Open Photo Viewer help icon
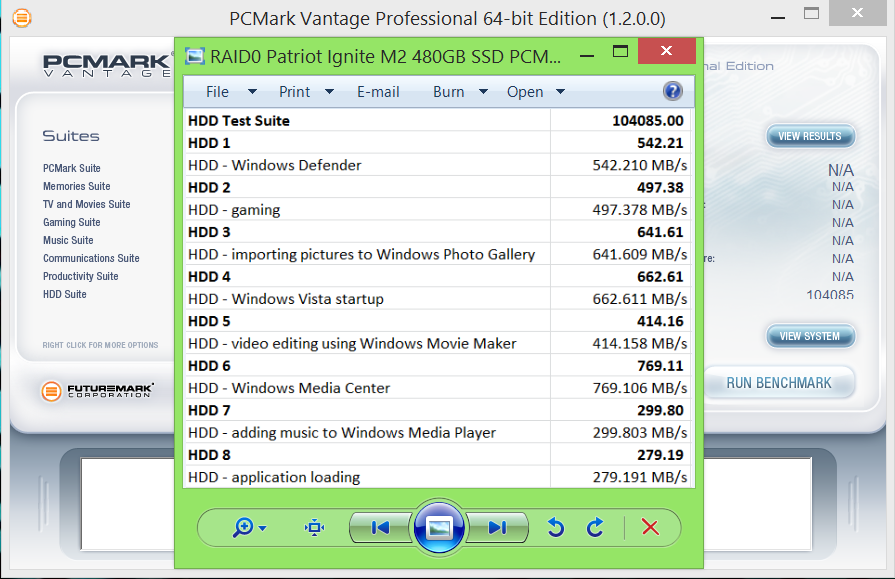 [x=672, y=91]
